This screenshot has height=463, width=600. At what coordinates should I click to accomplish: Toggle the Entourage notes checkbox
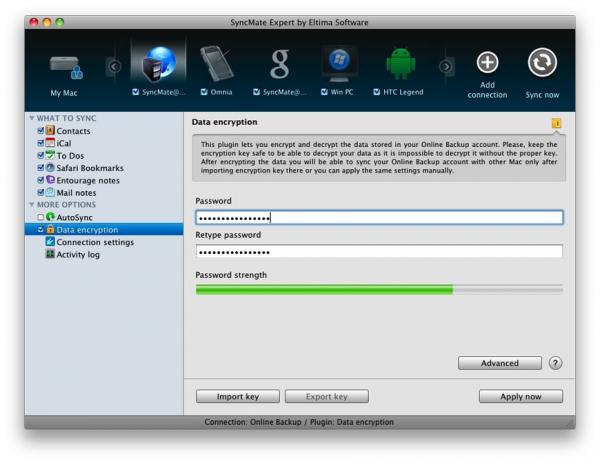(x=41, y=180)
